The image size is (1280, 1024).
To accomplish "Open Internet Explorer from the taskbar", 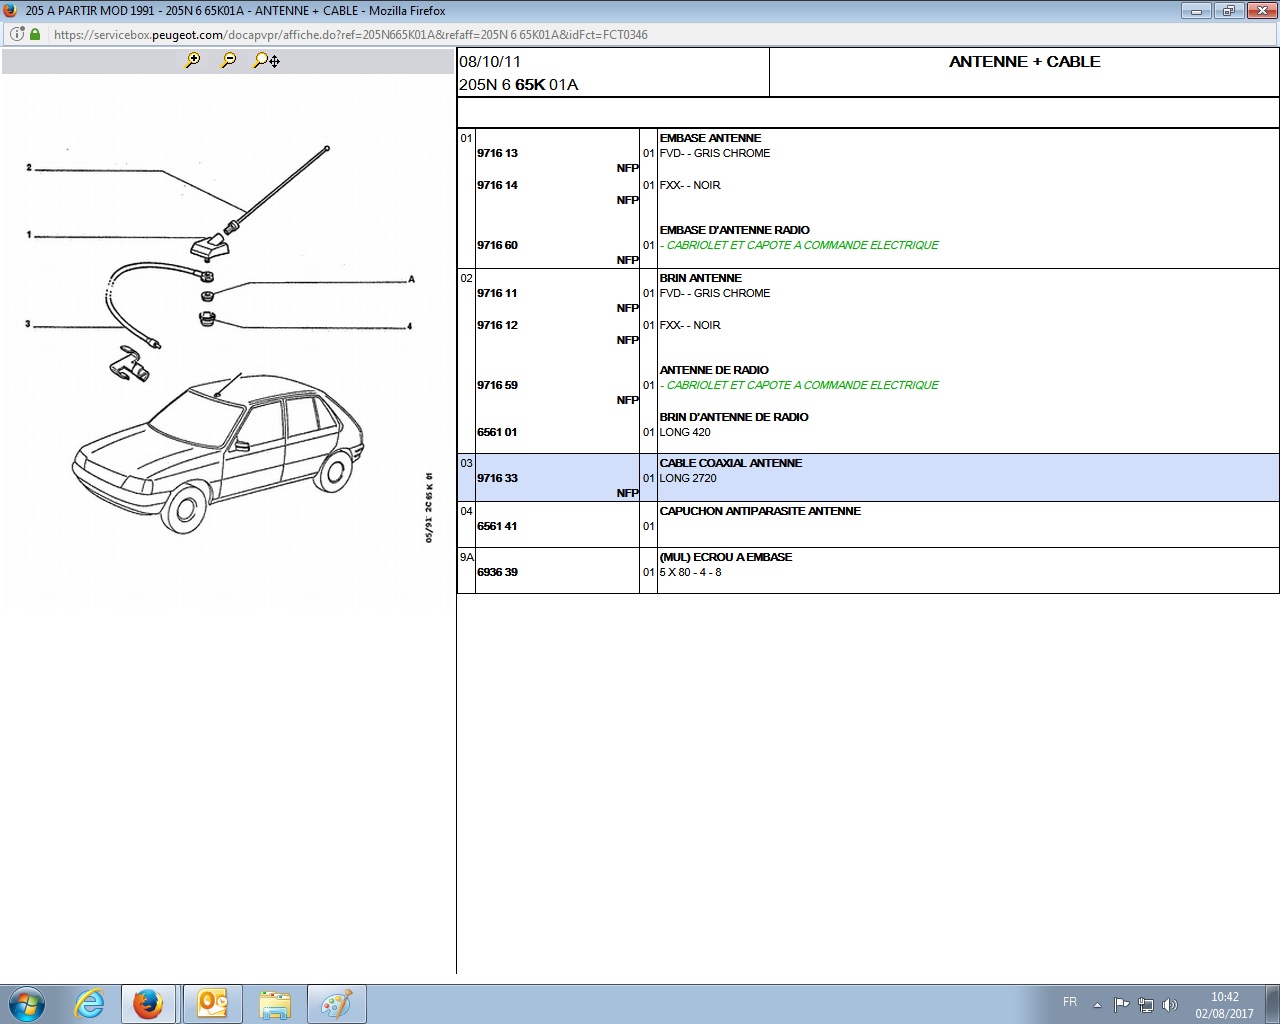I will 90,1004.
